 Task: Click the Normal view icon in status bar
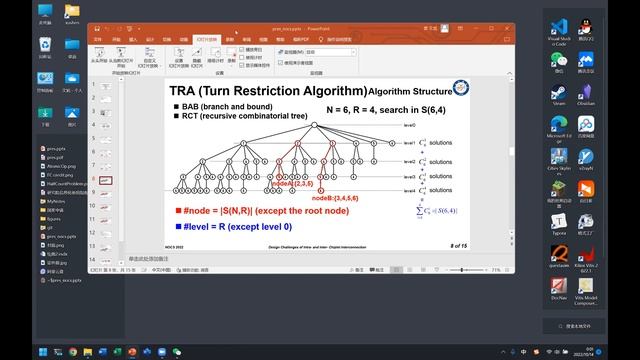[396, 270]
